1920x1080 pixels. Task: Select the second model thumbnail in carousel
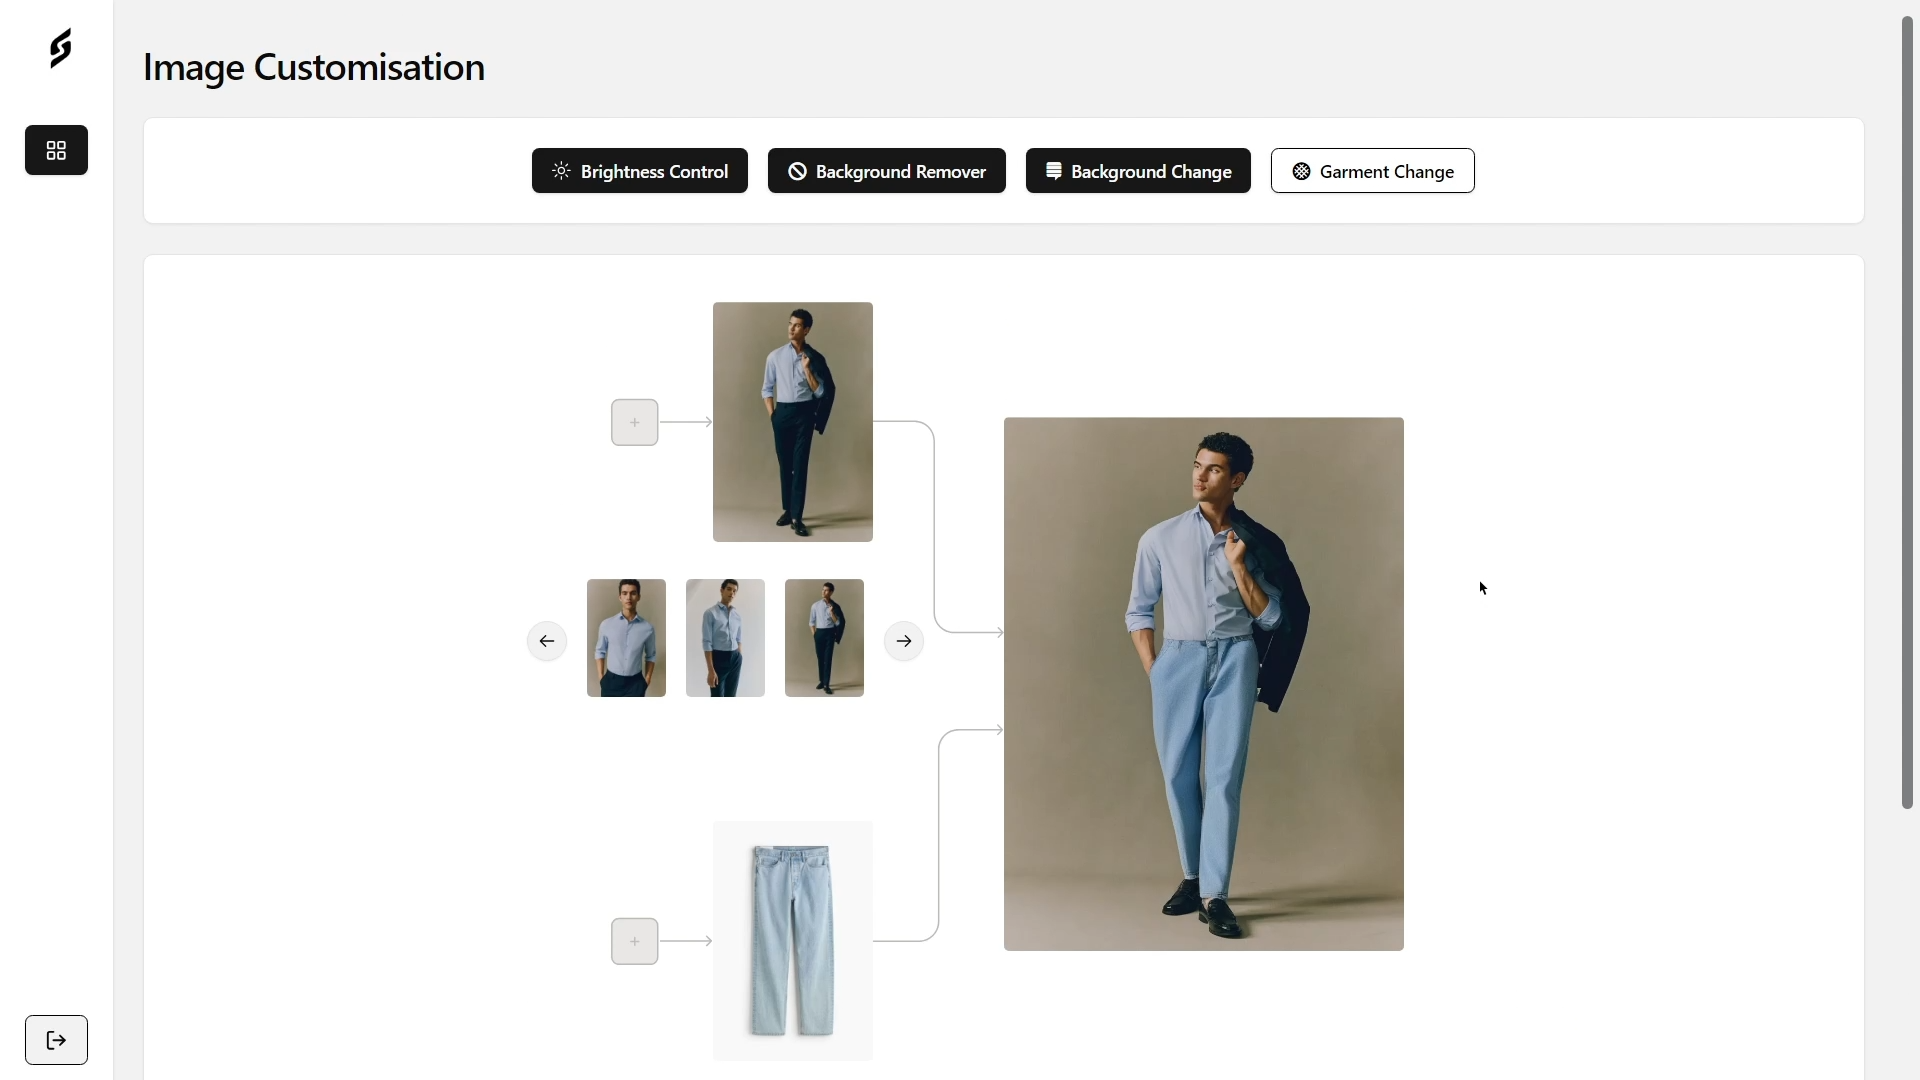point(725,637)
